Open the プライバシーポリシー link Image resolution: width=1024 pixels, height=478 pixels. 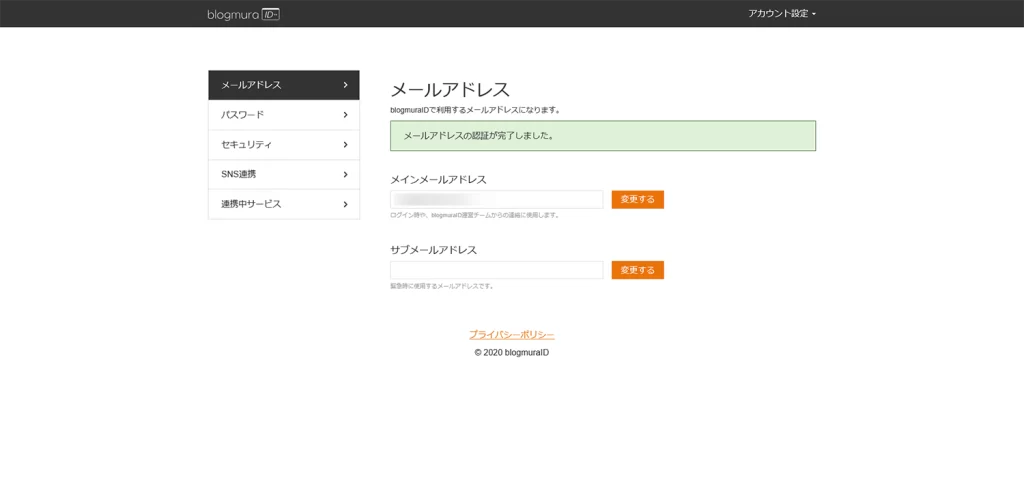(511, 335)
